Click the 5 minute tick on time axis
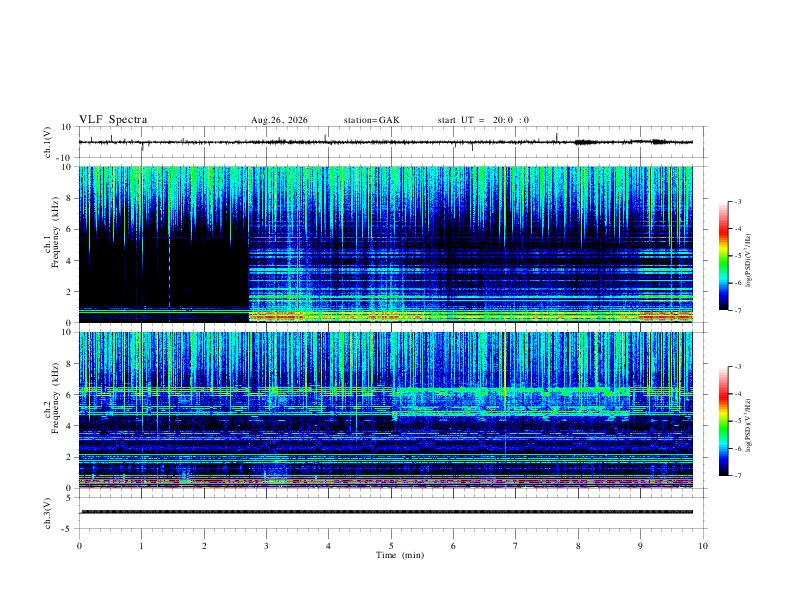792x612 pixels. pos(391,546)
